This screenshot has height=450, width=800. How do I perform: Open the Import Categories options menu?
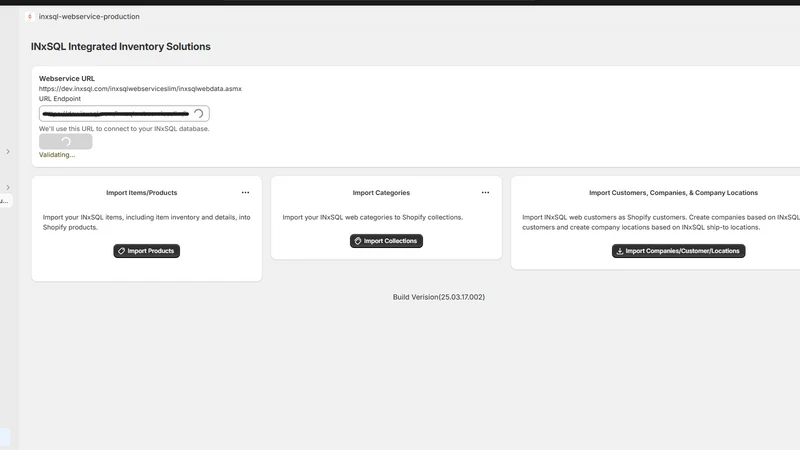point(485,192)
